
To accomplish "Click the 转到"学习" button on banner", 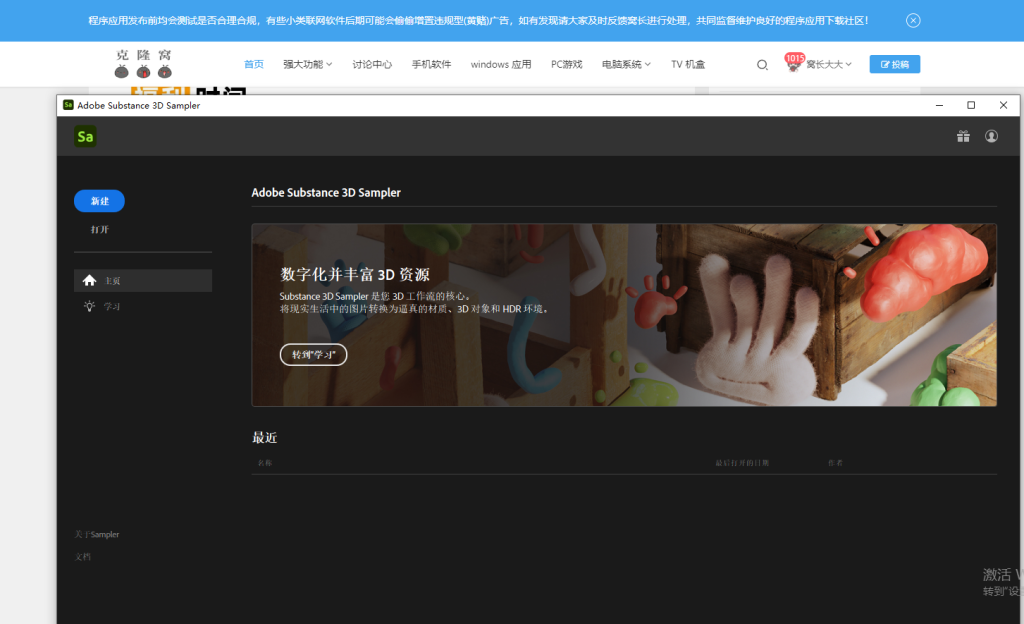I will click(x=313, y=354).
